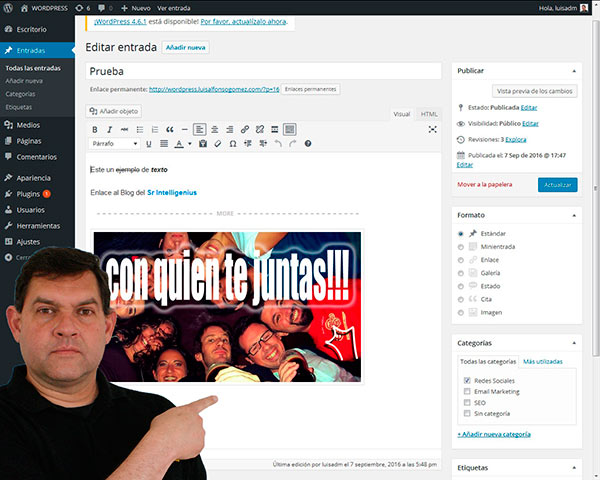This screenshot has height=480, width=600.
Task: Click Vista previa de los cambios
Action: coord(535,91)
